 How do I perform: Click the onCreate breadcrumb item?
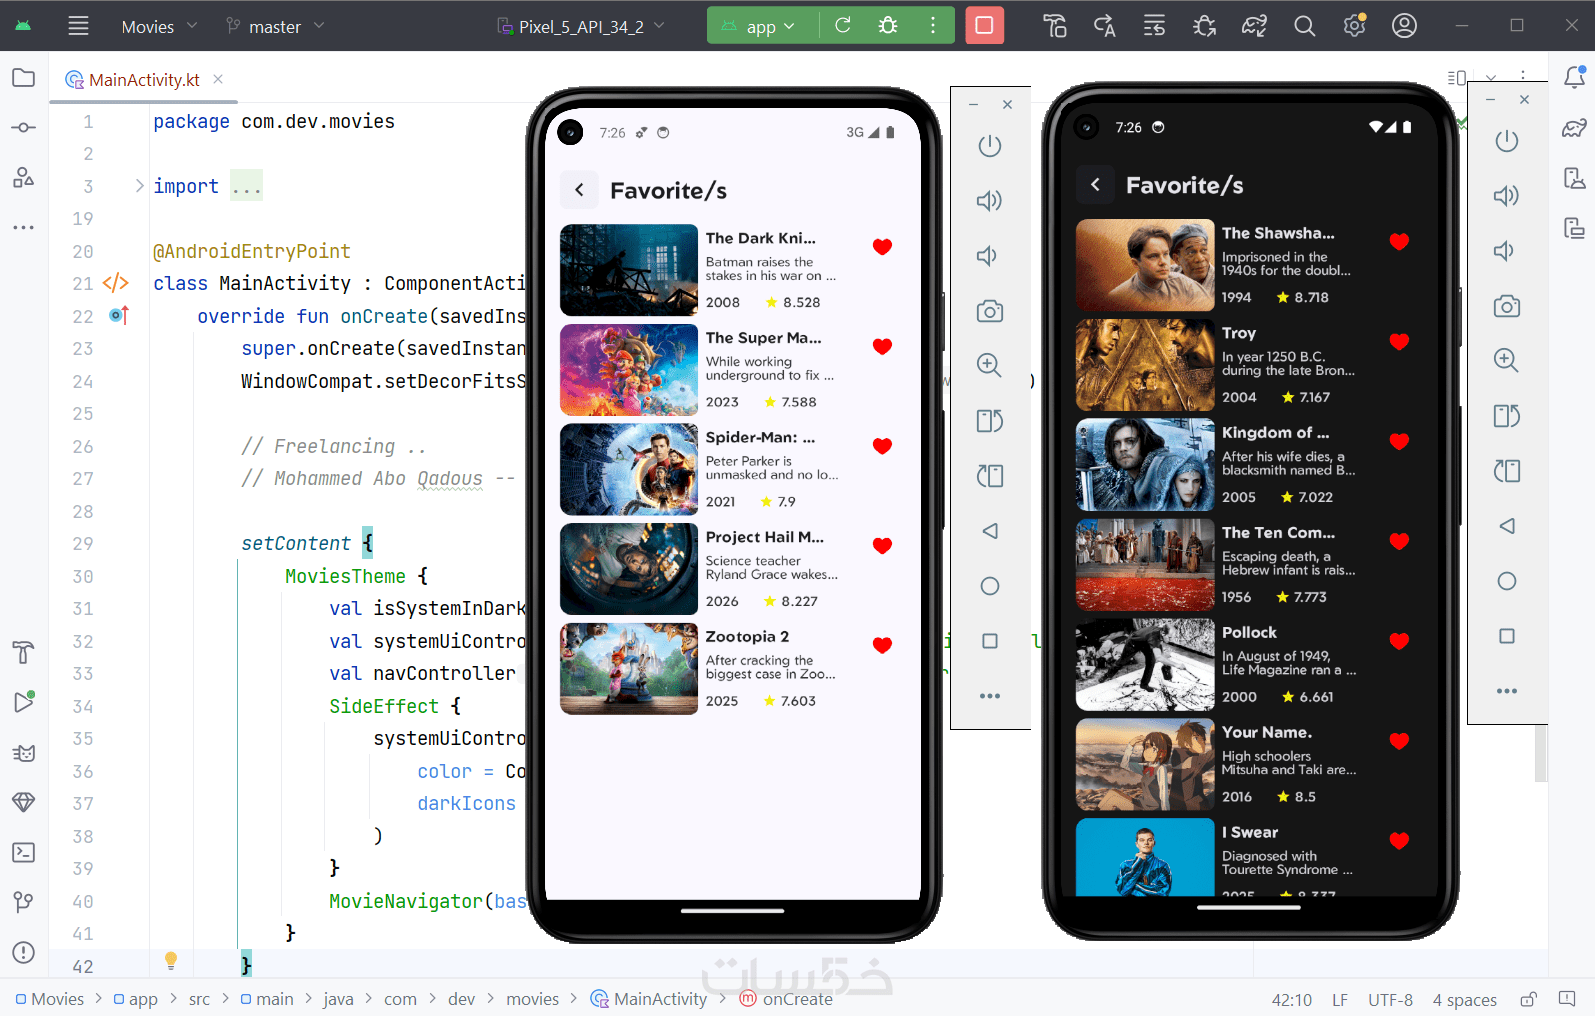pos(786,999)
